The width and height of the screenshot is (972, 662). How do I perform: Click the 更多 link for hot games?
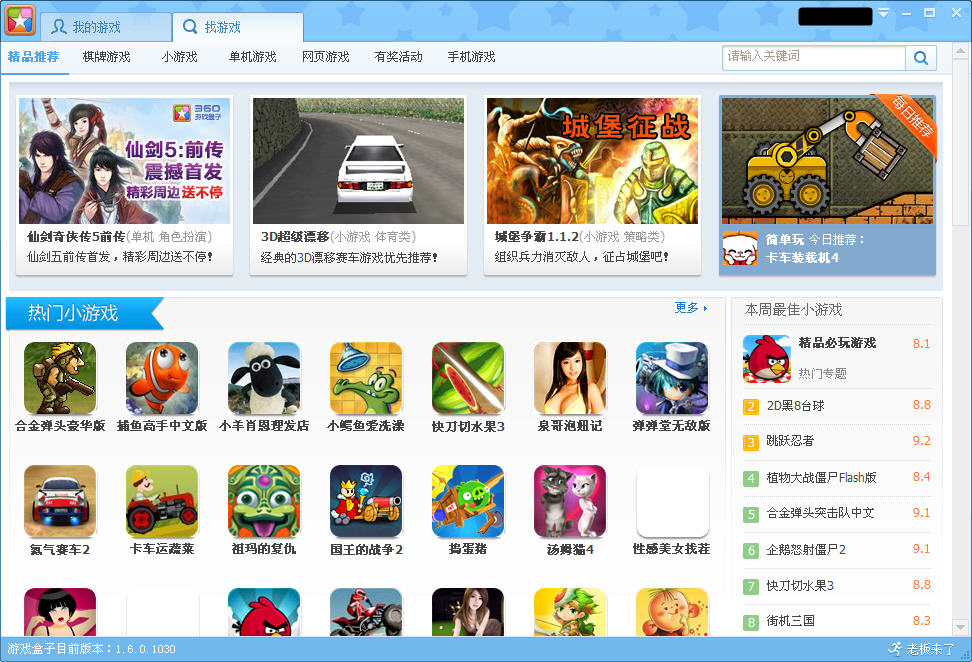click(x=691, y=307)
